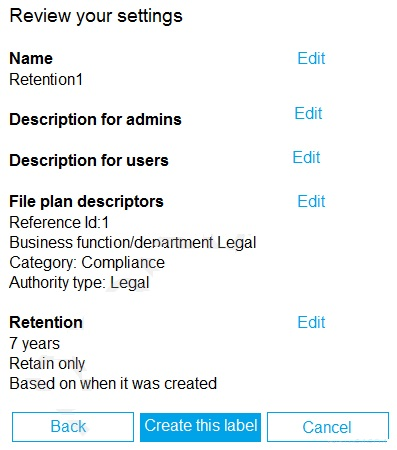
Task: Click the Retention1 name value
Action: (x=46, y=80)
